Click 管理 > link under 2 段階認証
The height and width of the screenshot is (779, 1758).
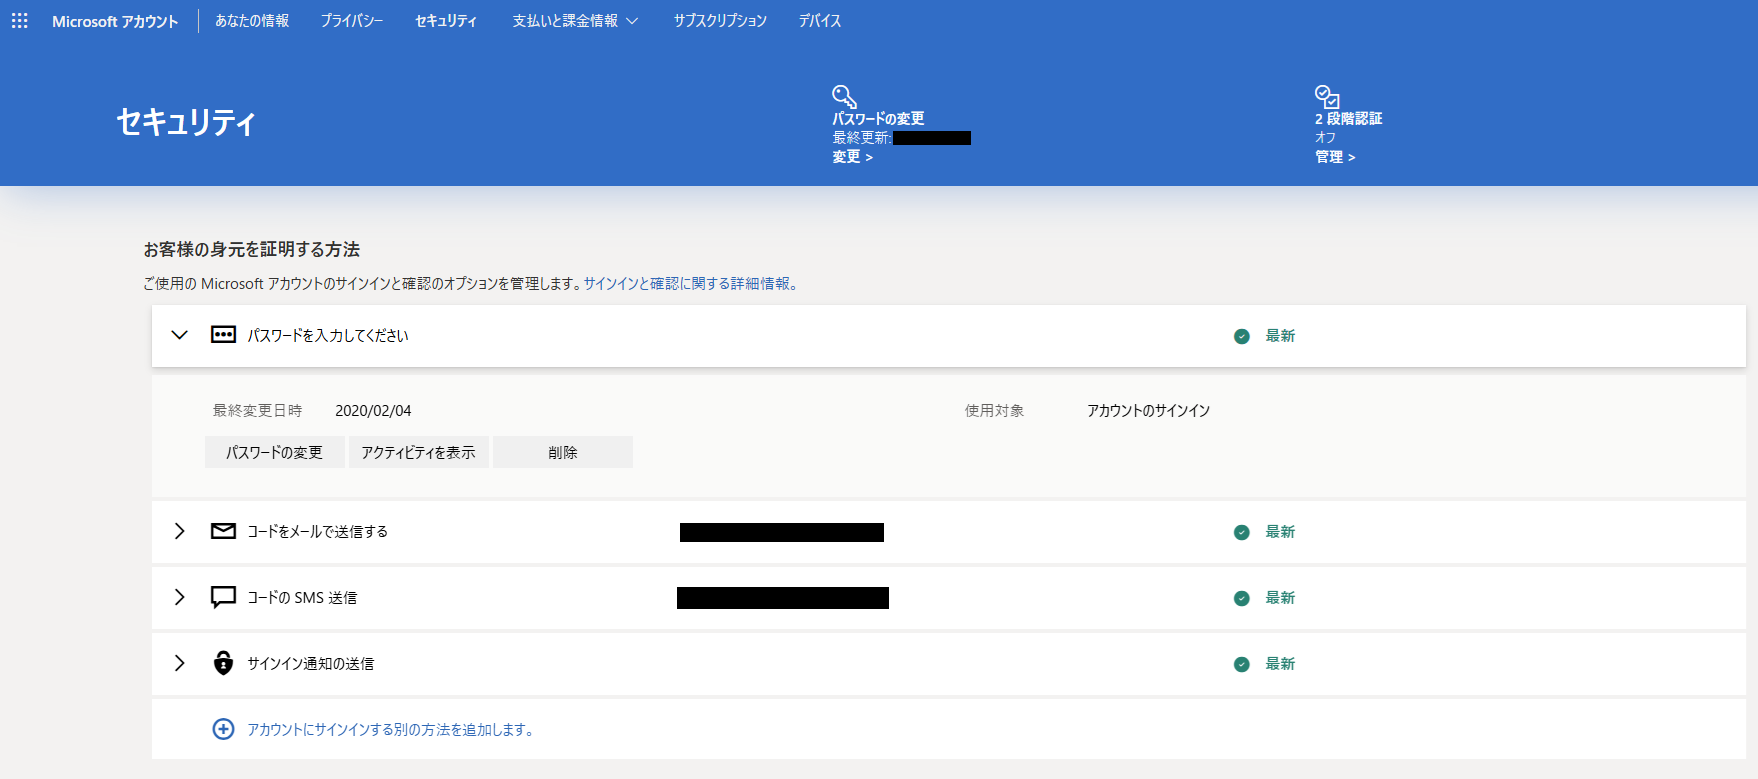point(1335,157)
